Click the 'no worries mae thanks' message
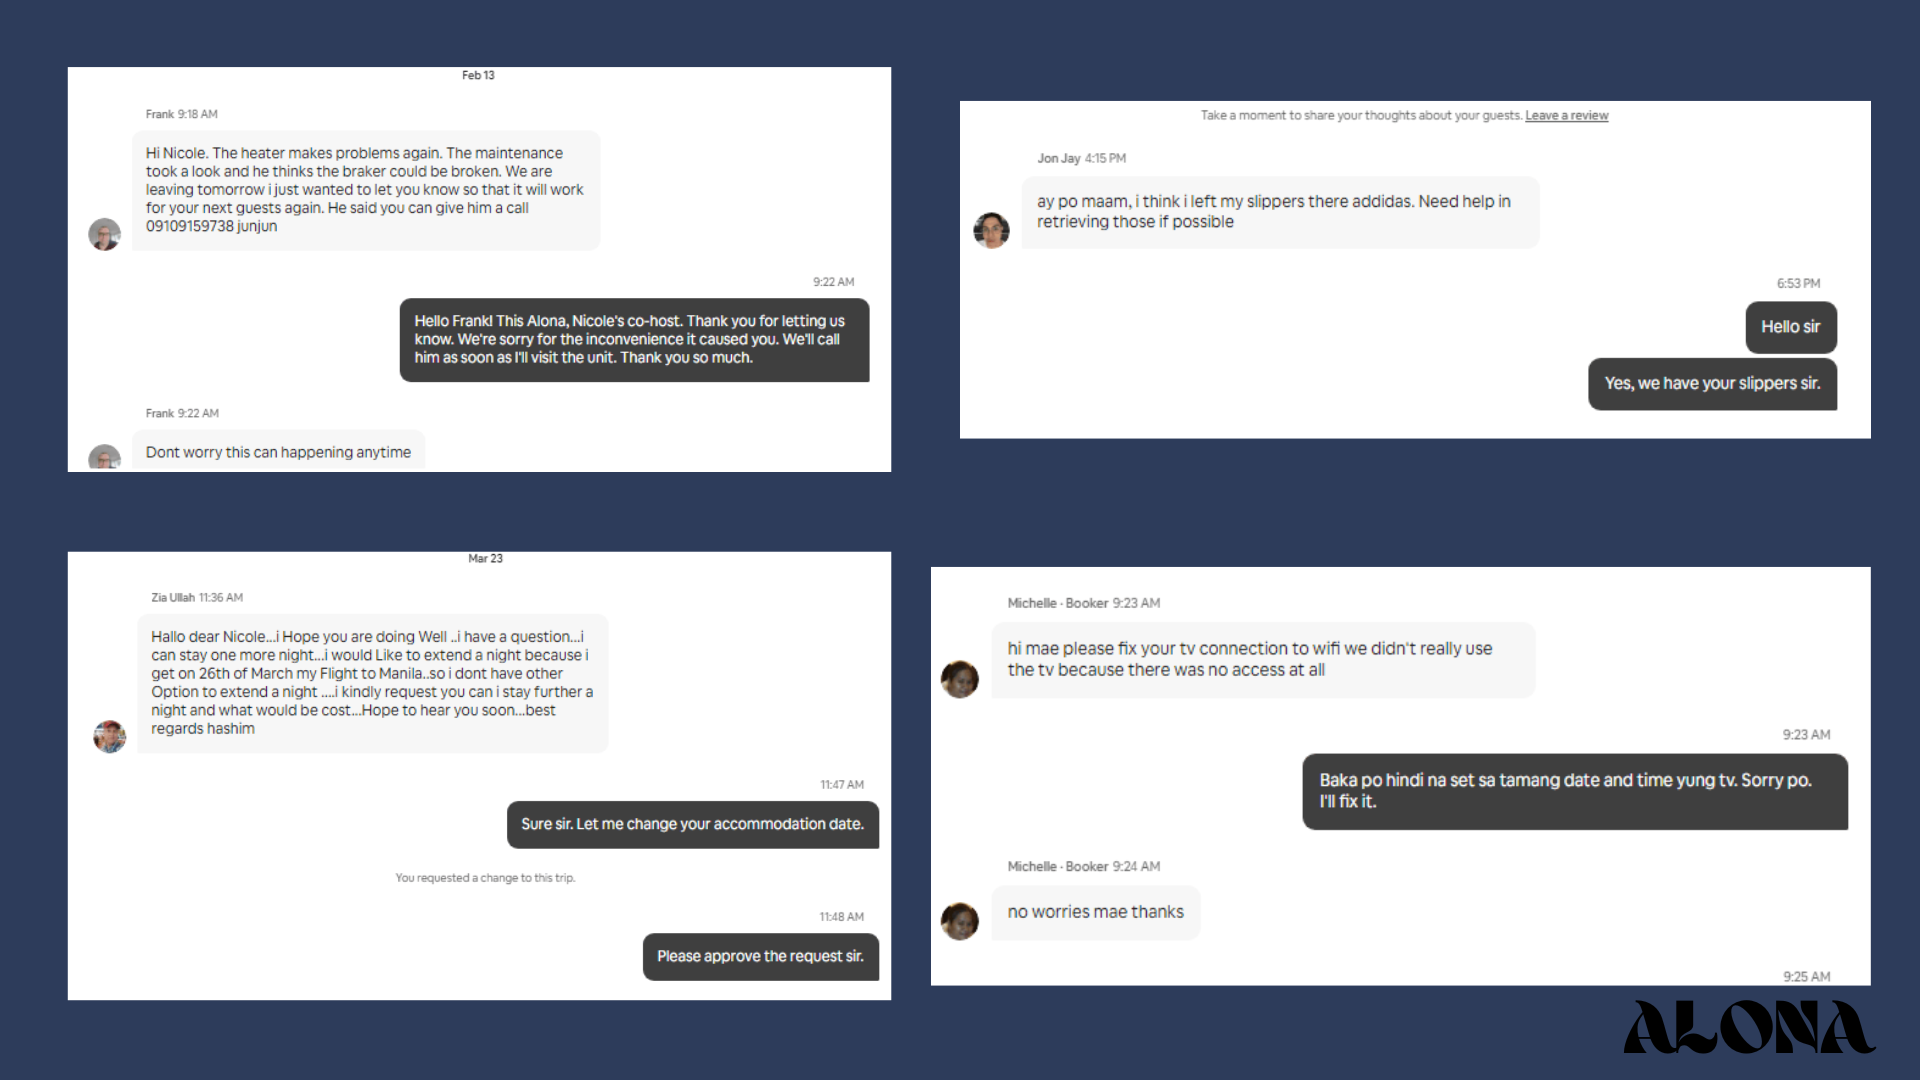Image resolution: width=1920 pixels, height=1080 pixels. pos(1095,912)
